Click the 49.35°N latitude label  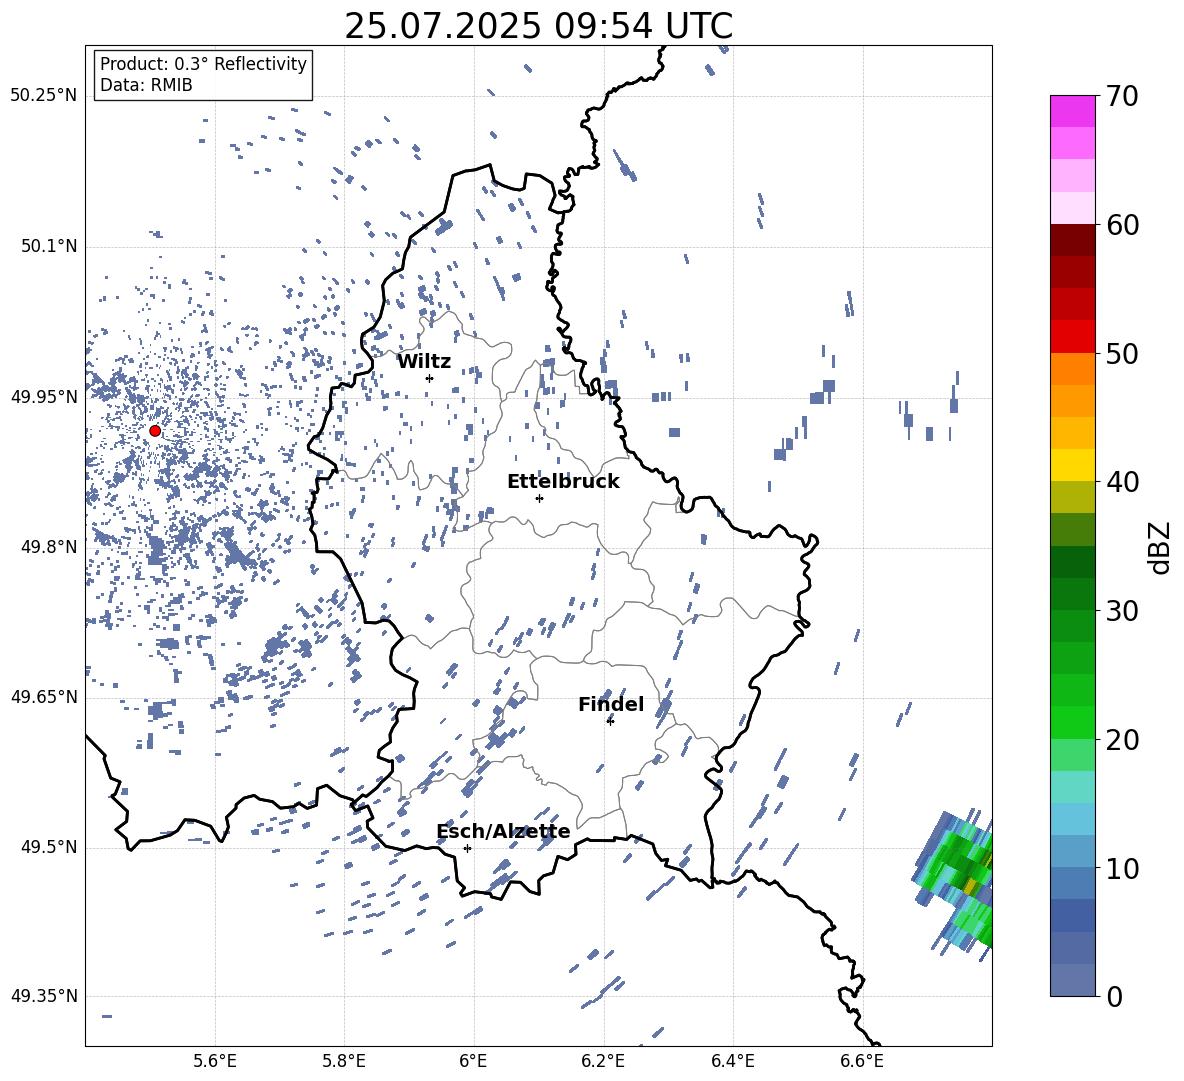tap(44, 996)
